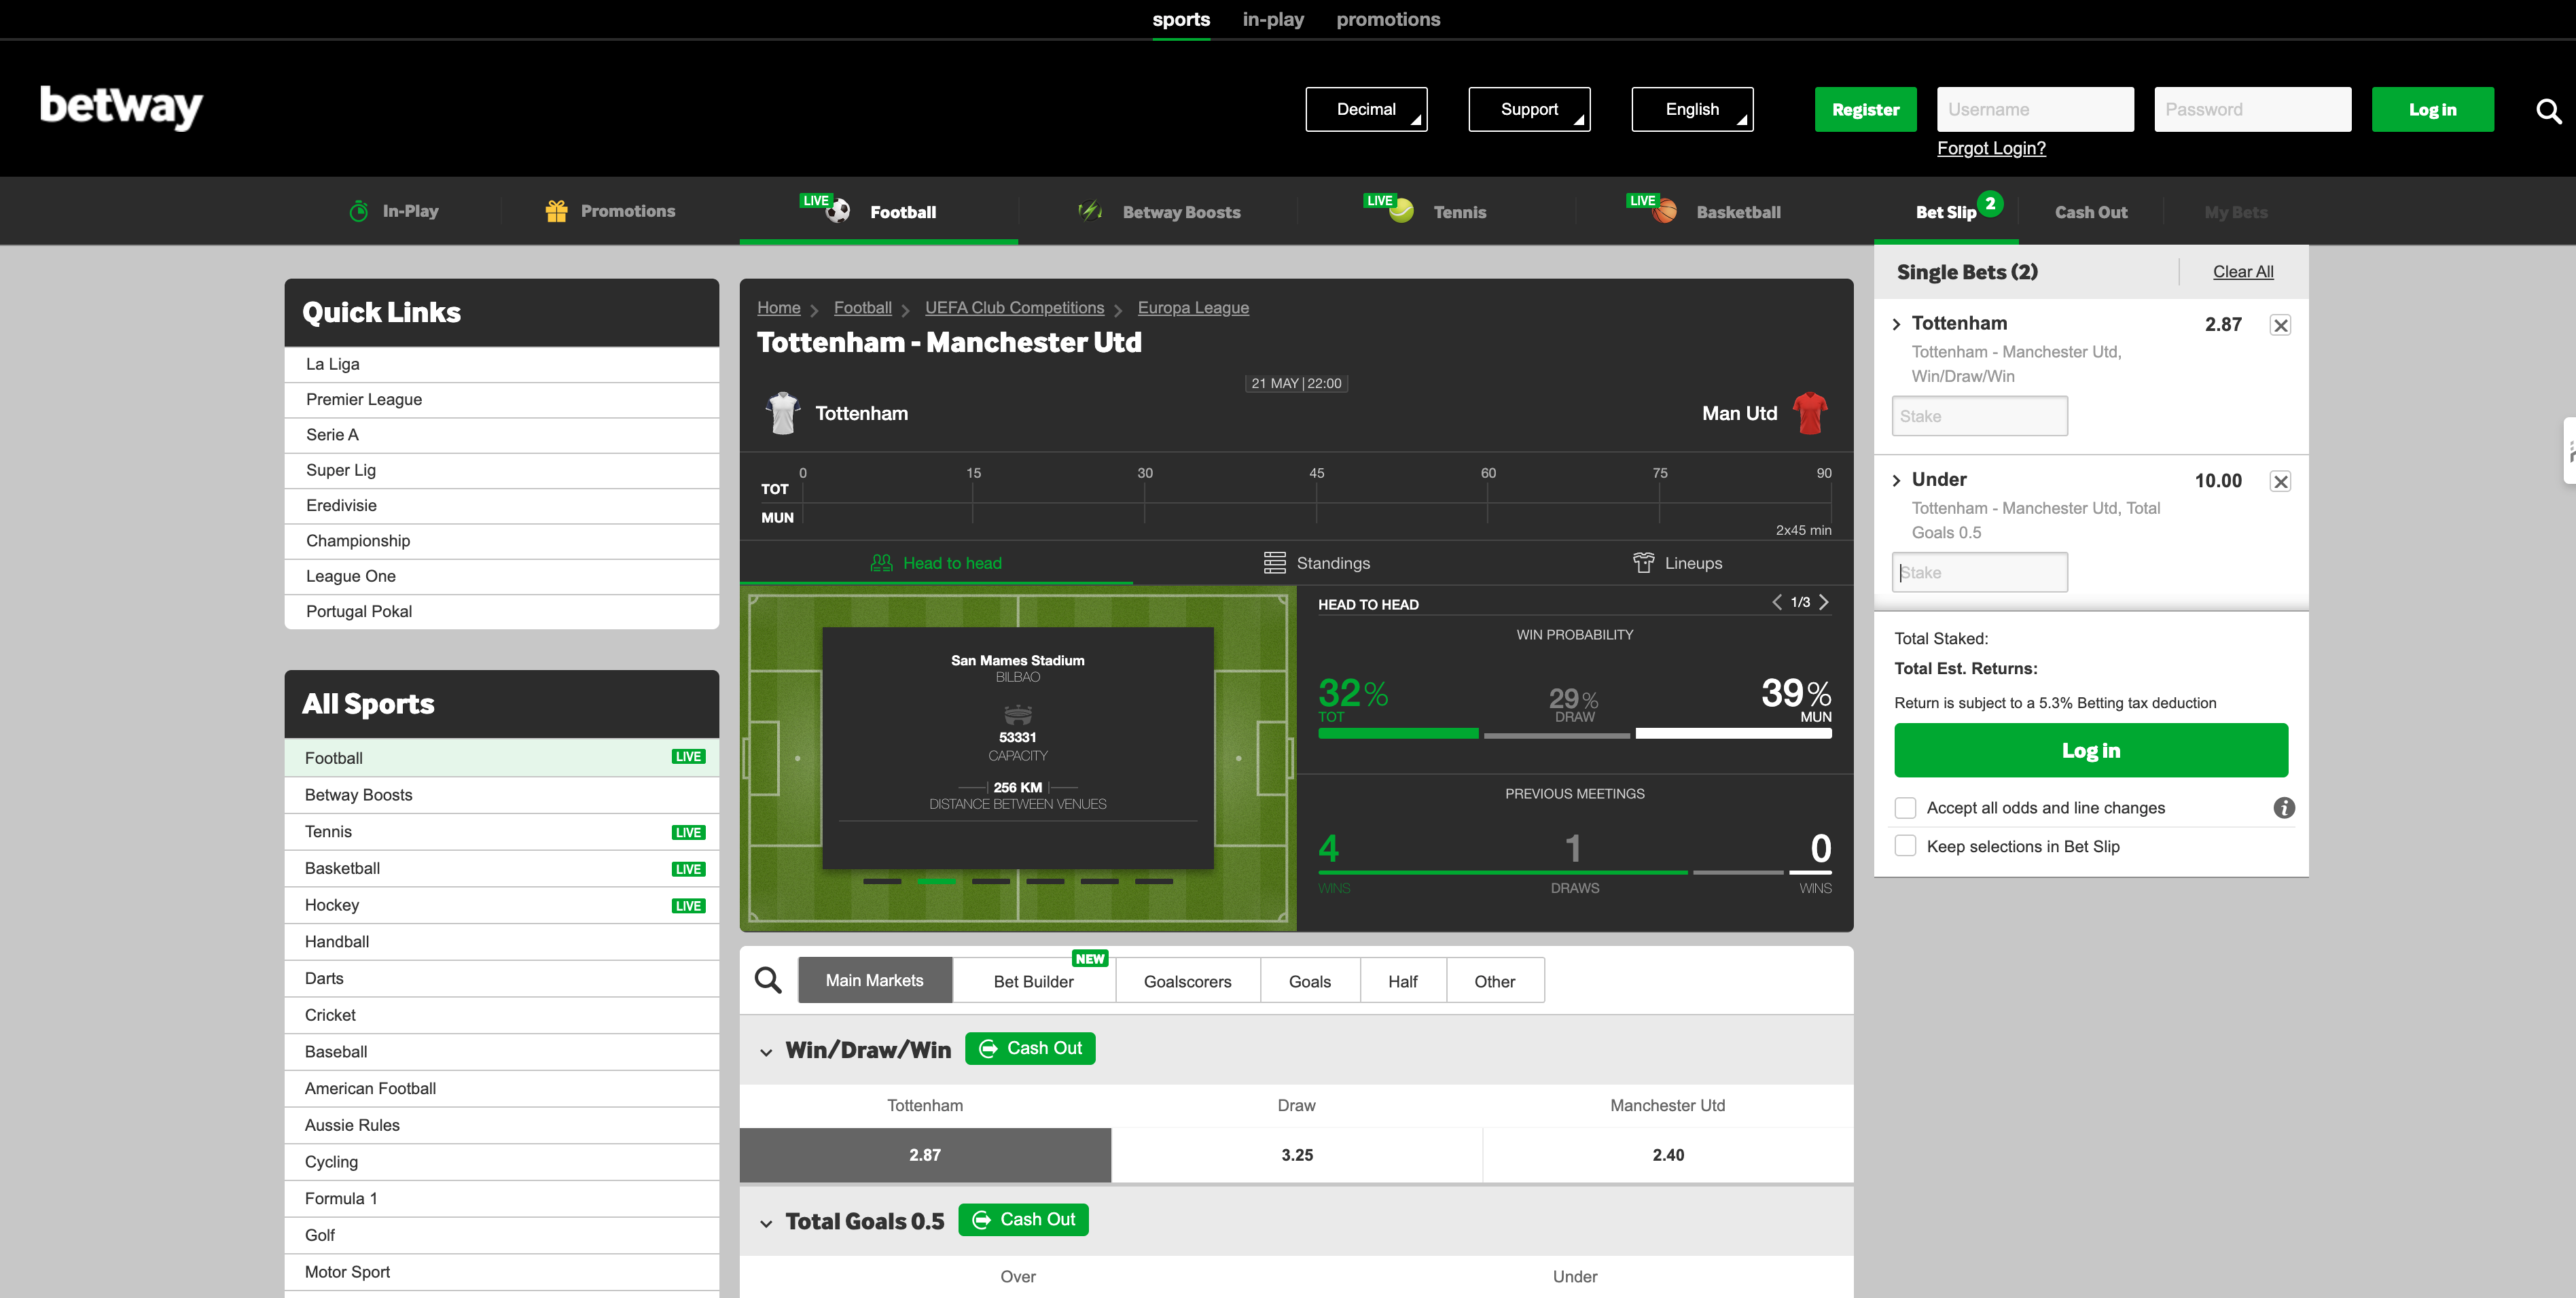Click the large Log in button in bet slip
This screenshot has width=2576, height=1298.
click(2090, 750)
